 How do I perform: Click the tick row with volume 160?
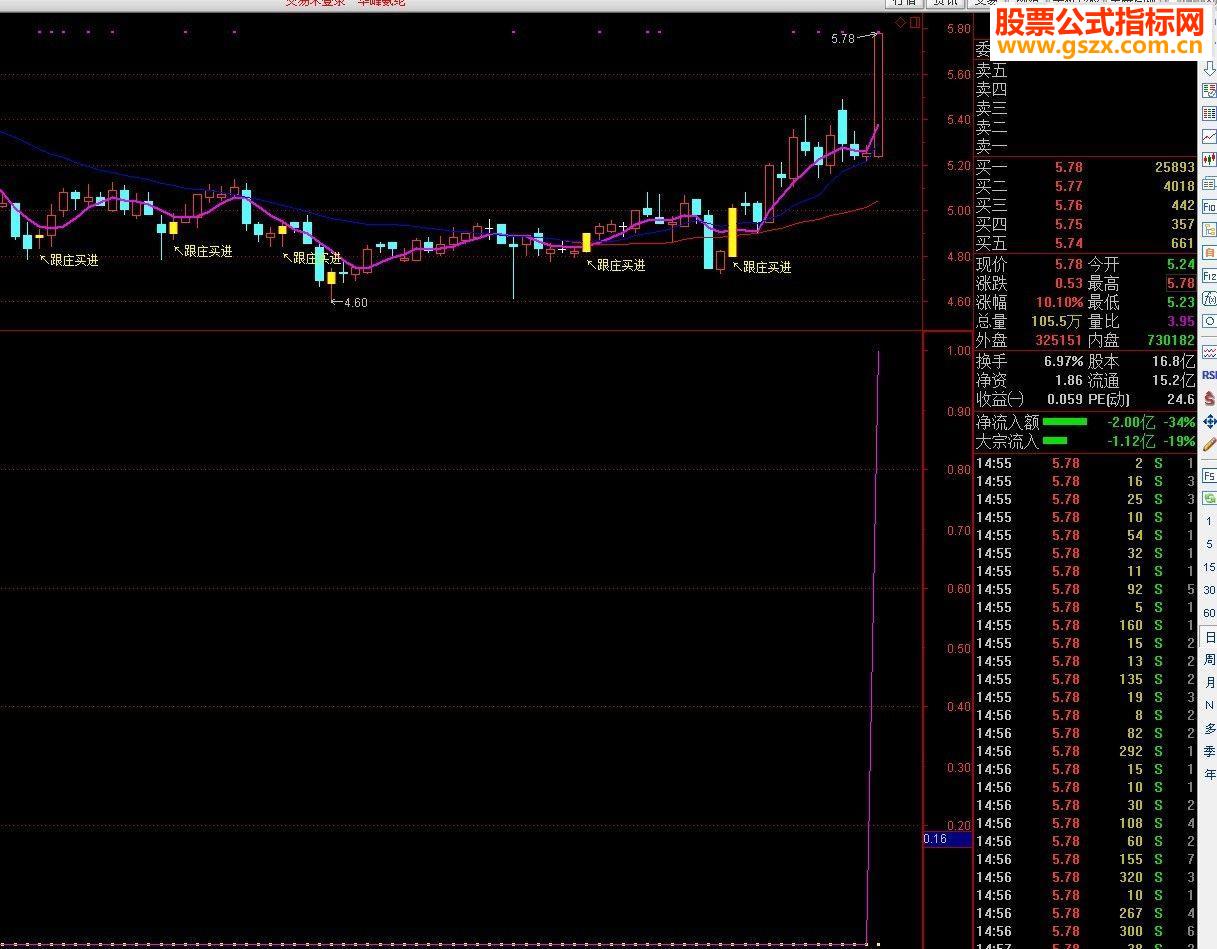click(x=1085, y=625)
